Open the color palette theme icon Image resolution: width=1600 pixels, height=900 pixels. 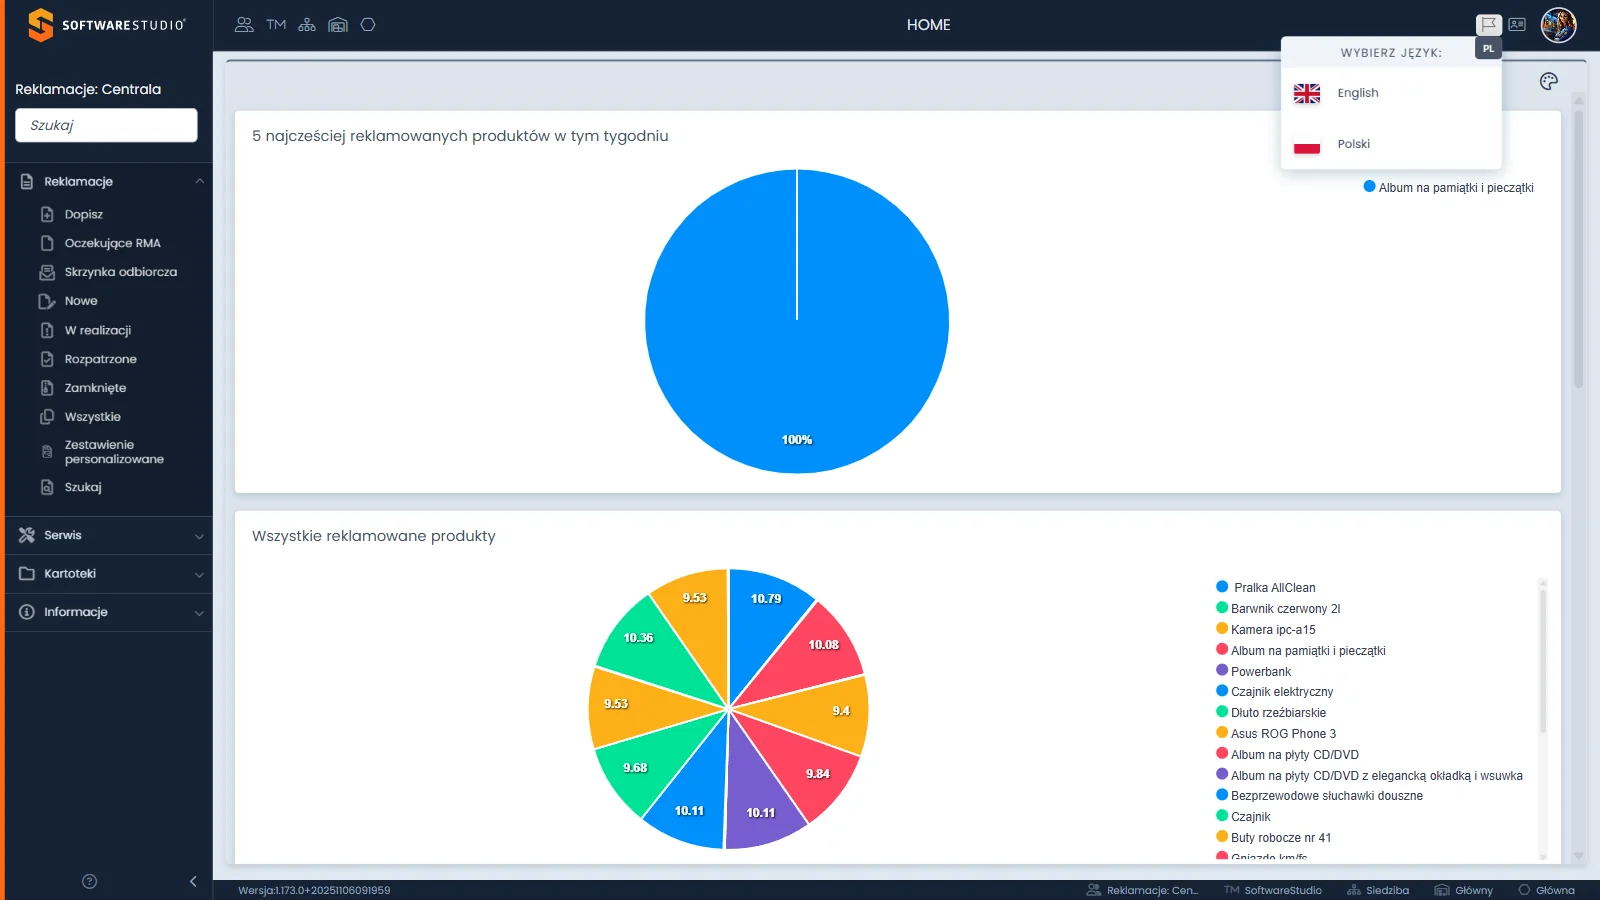pos(1549,81)
